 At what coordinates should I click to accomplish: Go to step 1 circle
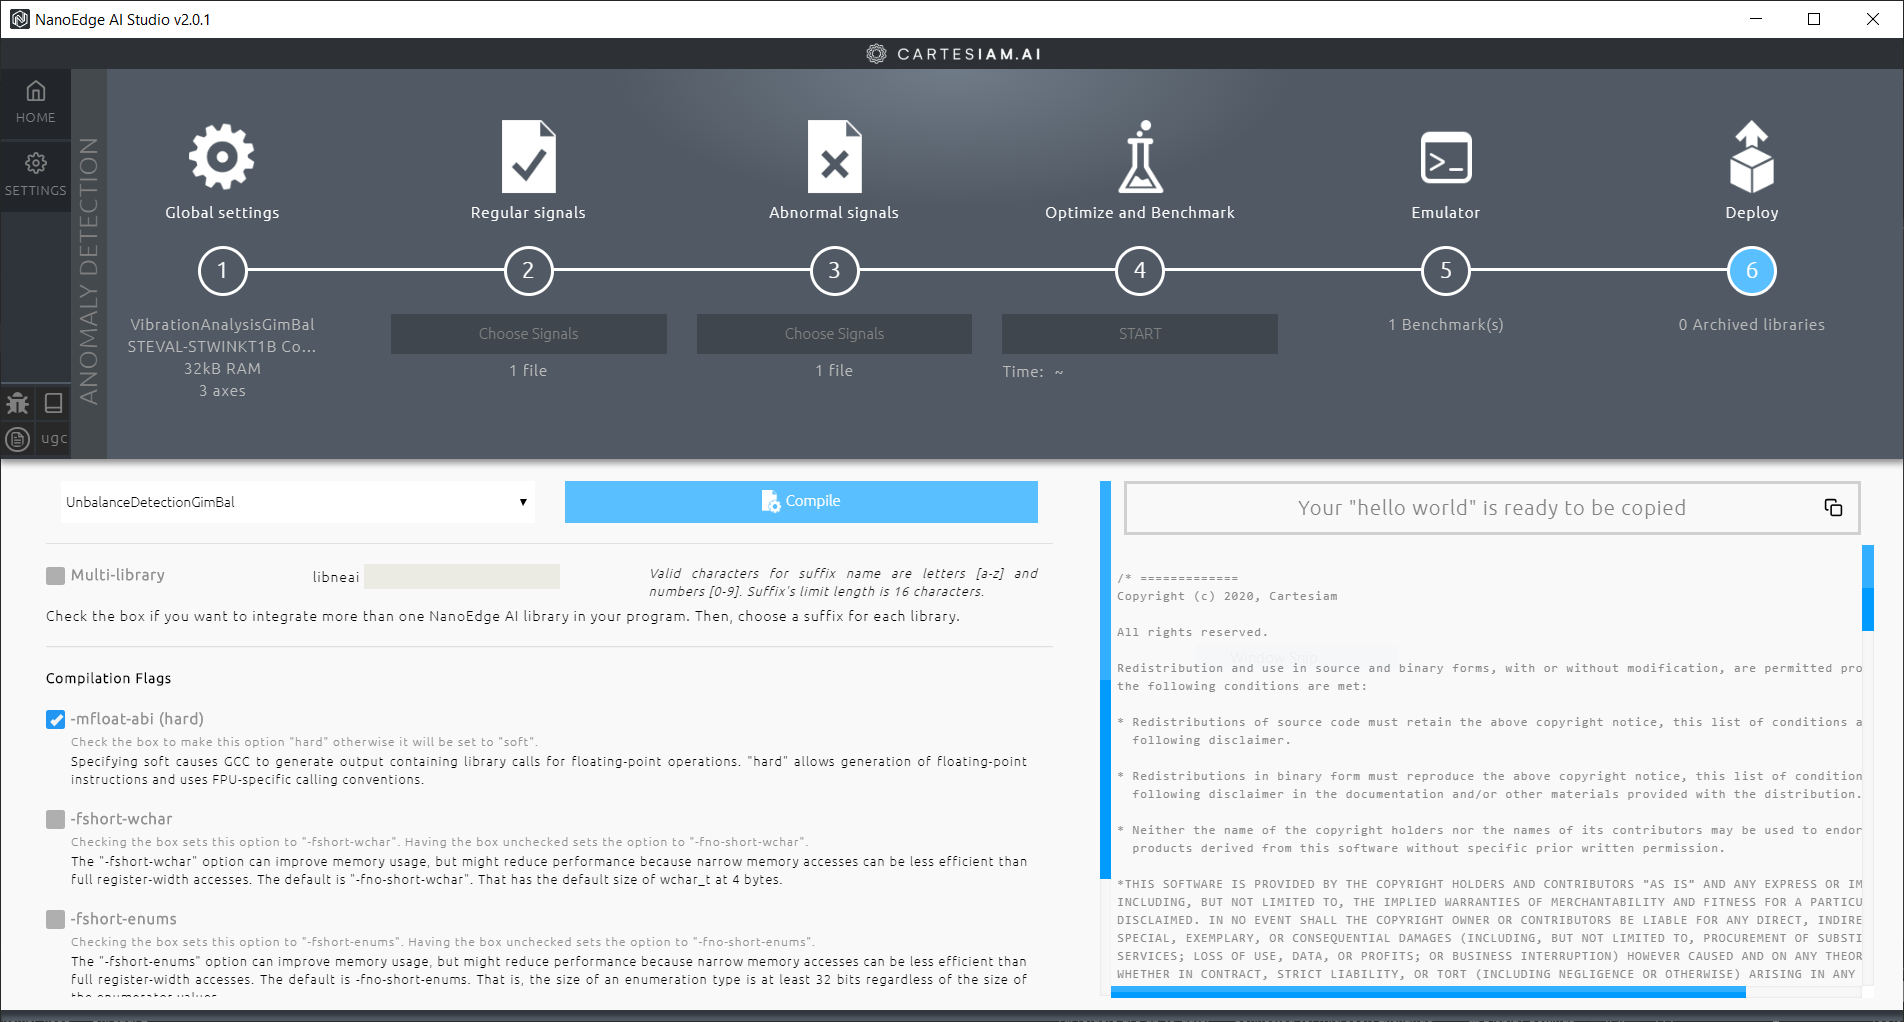tap(222, 271)
